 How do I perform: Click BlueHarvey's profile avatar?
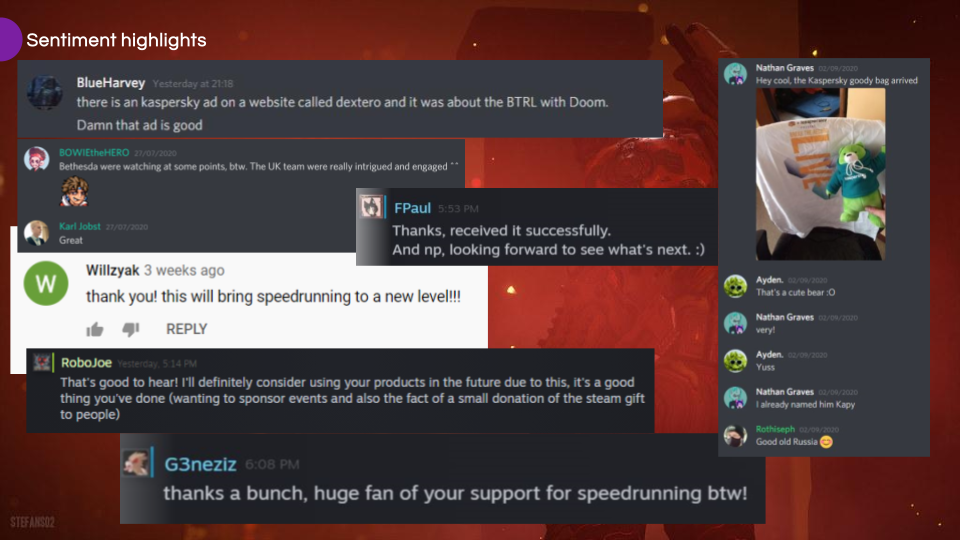[x=45, y=92]
